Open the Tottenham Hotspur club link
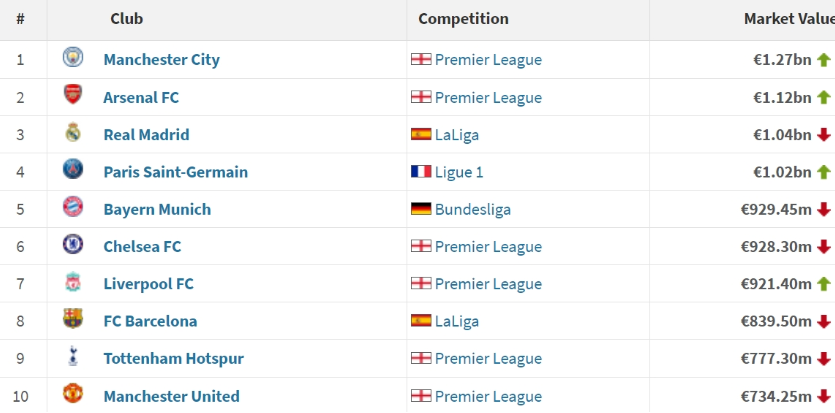This screenshot has height=413, width=835. point(173,358)
